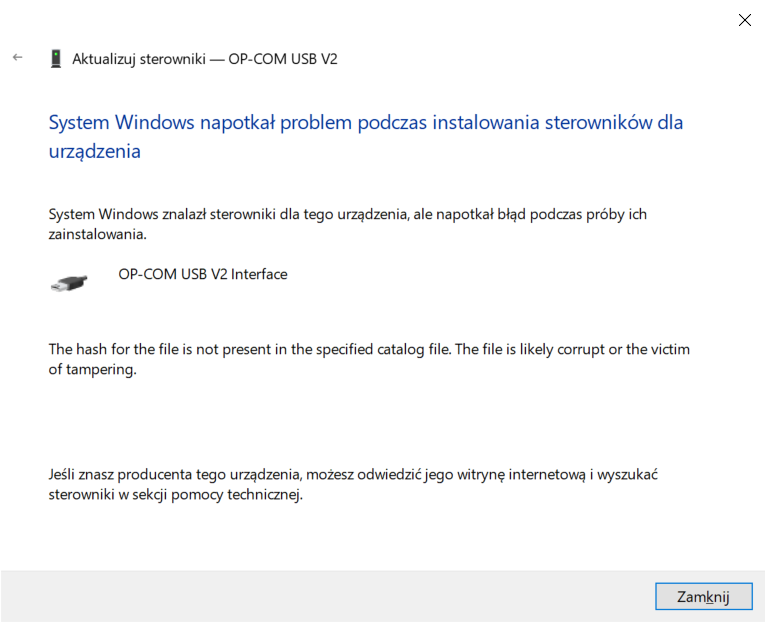Click the word "zainstalowania." in the description
This screenshot has width=765, height=623.
click(x=98, y=234)
